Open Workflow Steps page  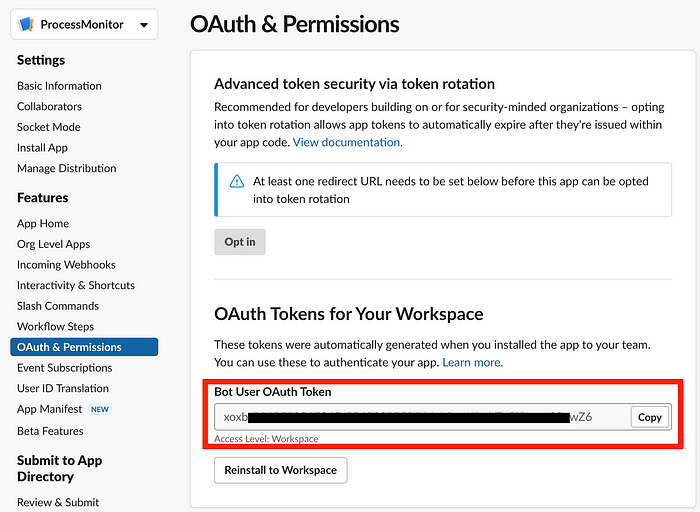pos(55,326)
